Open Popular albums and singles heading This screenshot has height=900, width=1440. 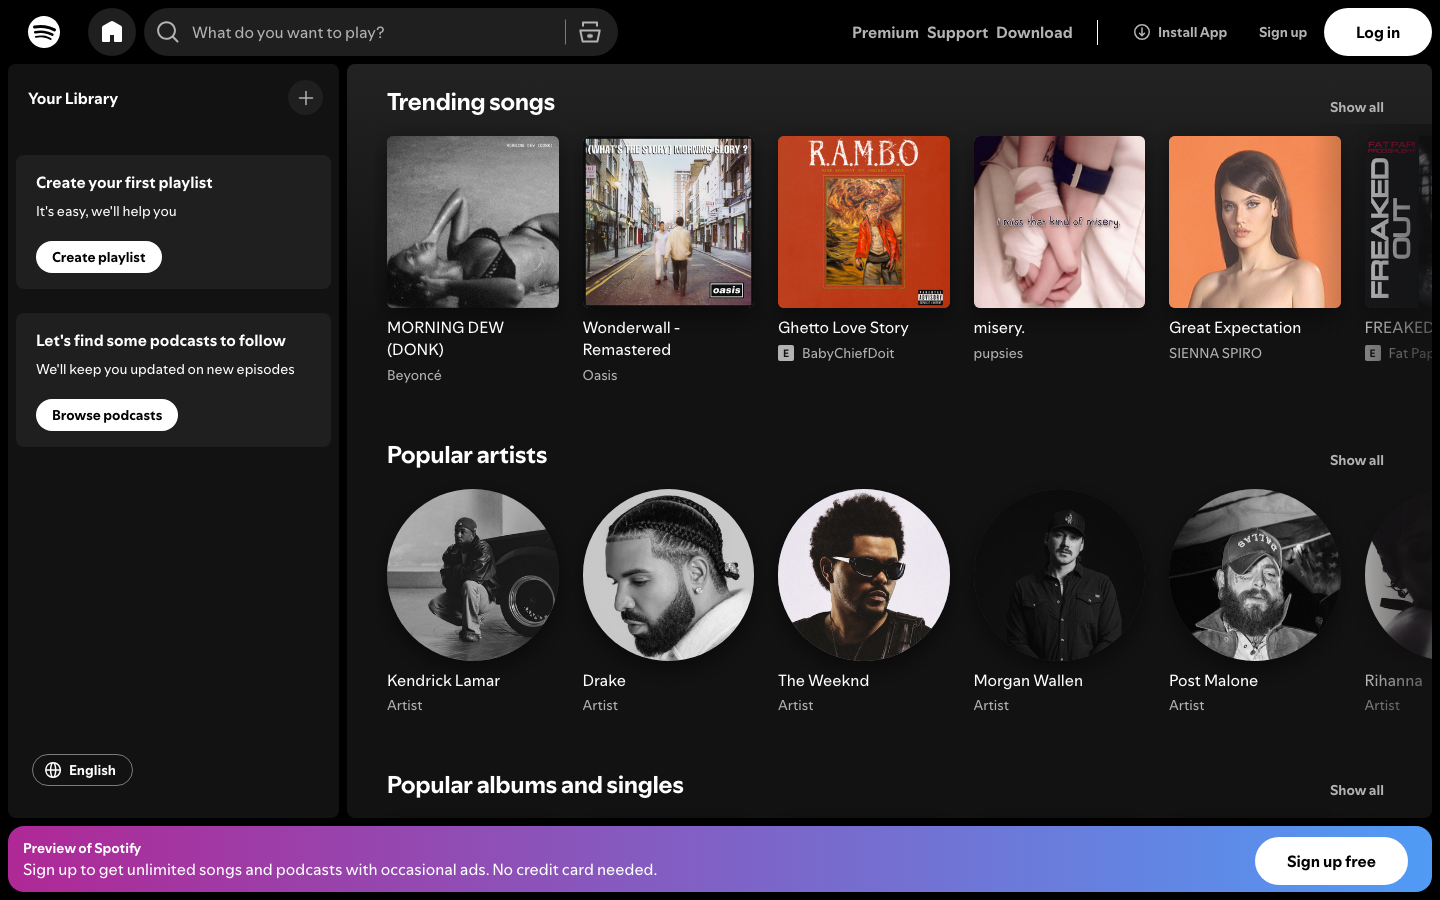tap(535, 785)
